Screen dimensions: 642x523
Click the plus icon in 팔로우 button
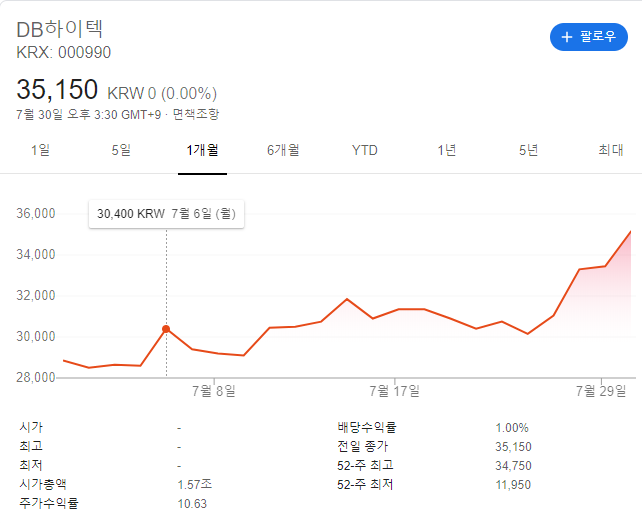567,37
